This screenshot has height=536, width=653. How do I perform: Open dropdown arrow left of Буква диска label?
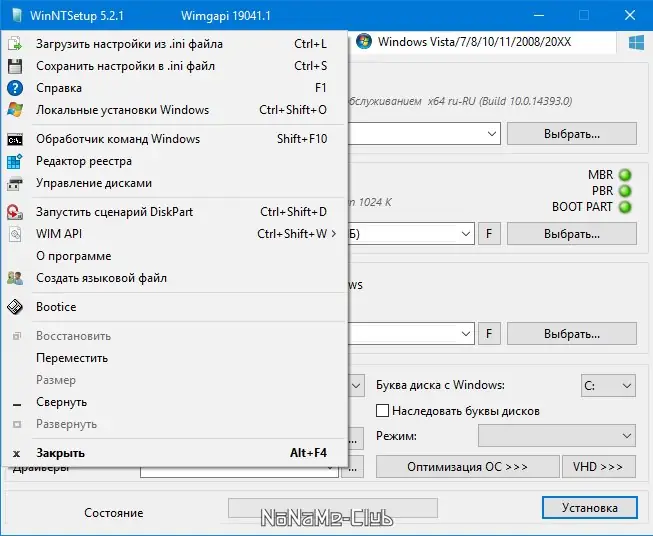point(356,386)
